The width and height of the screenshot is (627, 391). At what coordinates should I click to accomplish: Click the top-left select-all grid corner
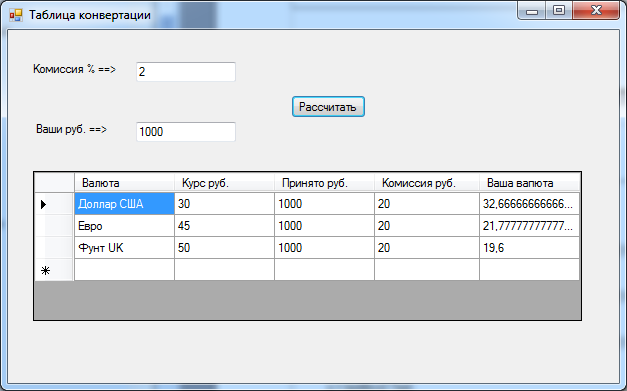54,183
